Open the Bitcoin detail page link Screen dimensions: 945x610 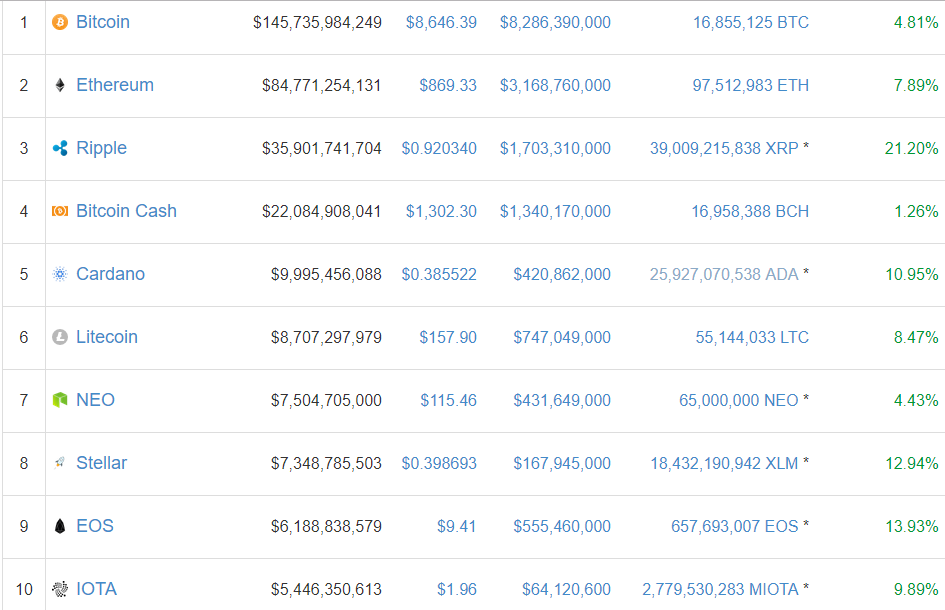(104, 21)
